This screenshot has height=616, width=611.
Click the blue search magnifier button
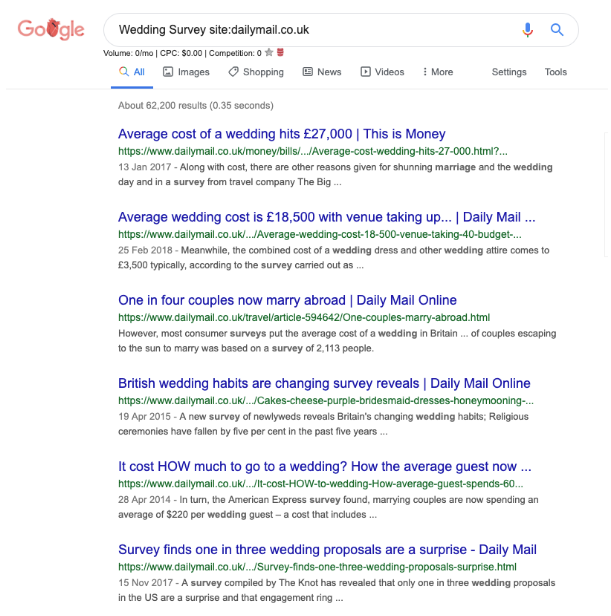click(x=557, y=29)
